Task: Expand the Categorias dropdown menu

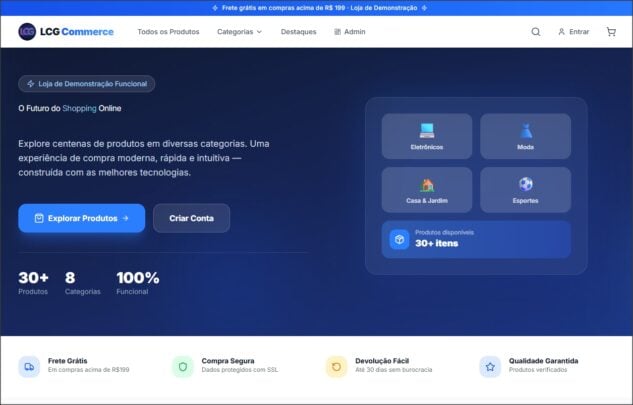Action: (239, 32)
